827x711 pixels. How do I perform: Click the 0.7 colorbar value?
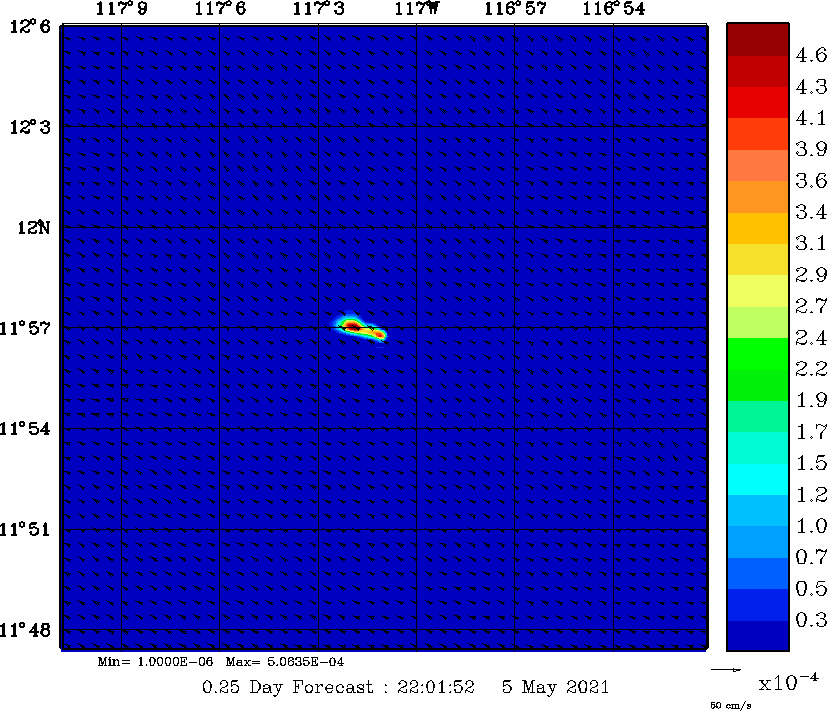[811, 556]
